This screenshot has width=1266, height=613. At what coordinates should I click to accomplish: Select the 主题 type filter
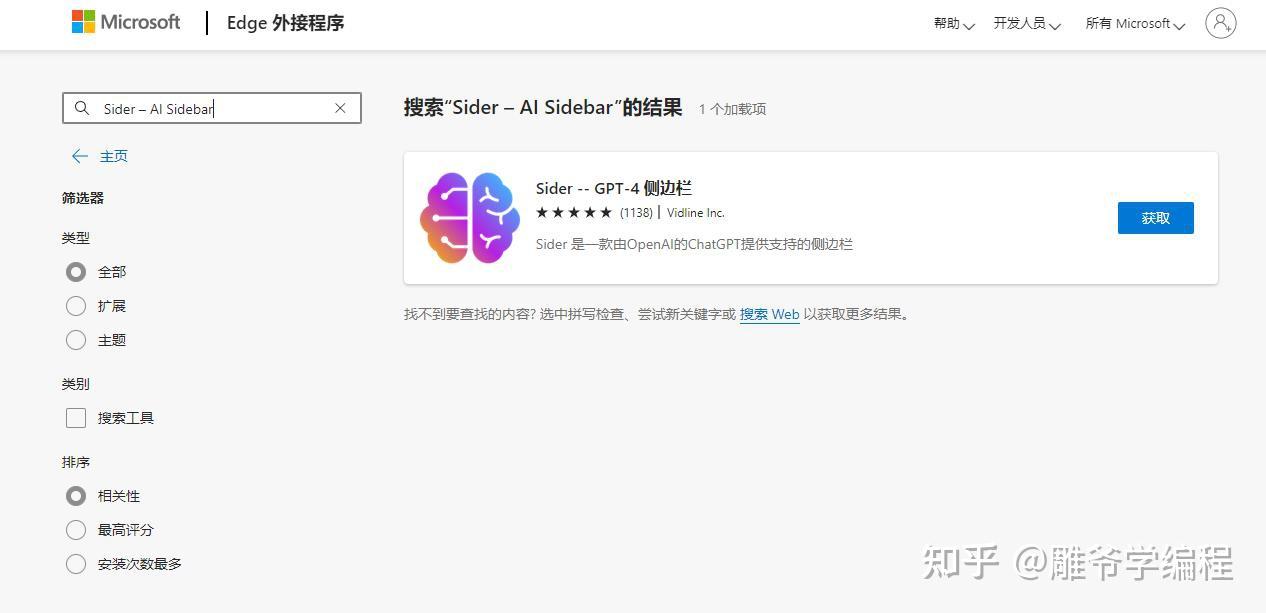(76, 340)
